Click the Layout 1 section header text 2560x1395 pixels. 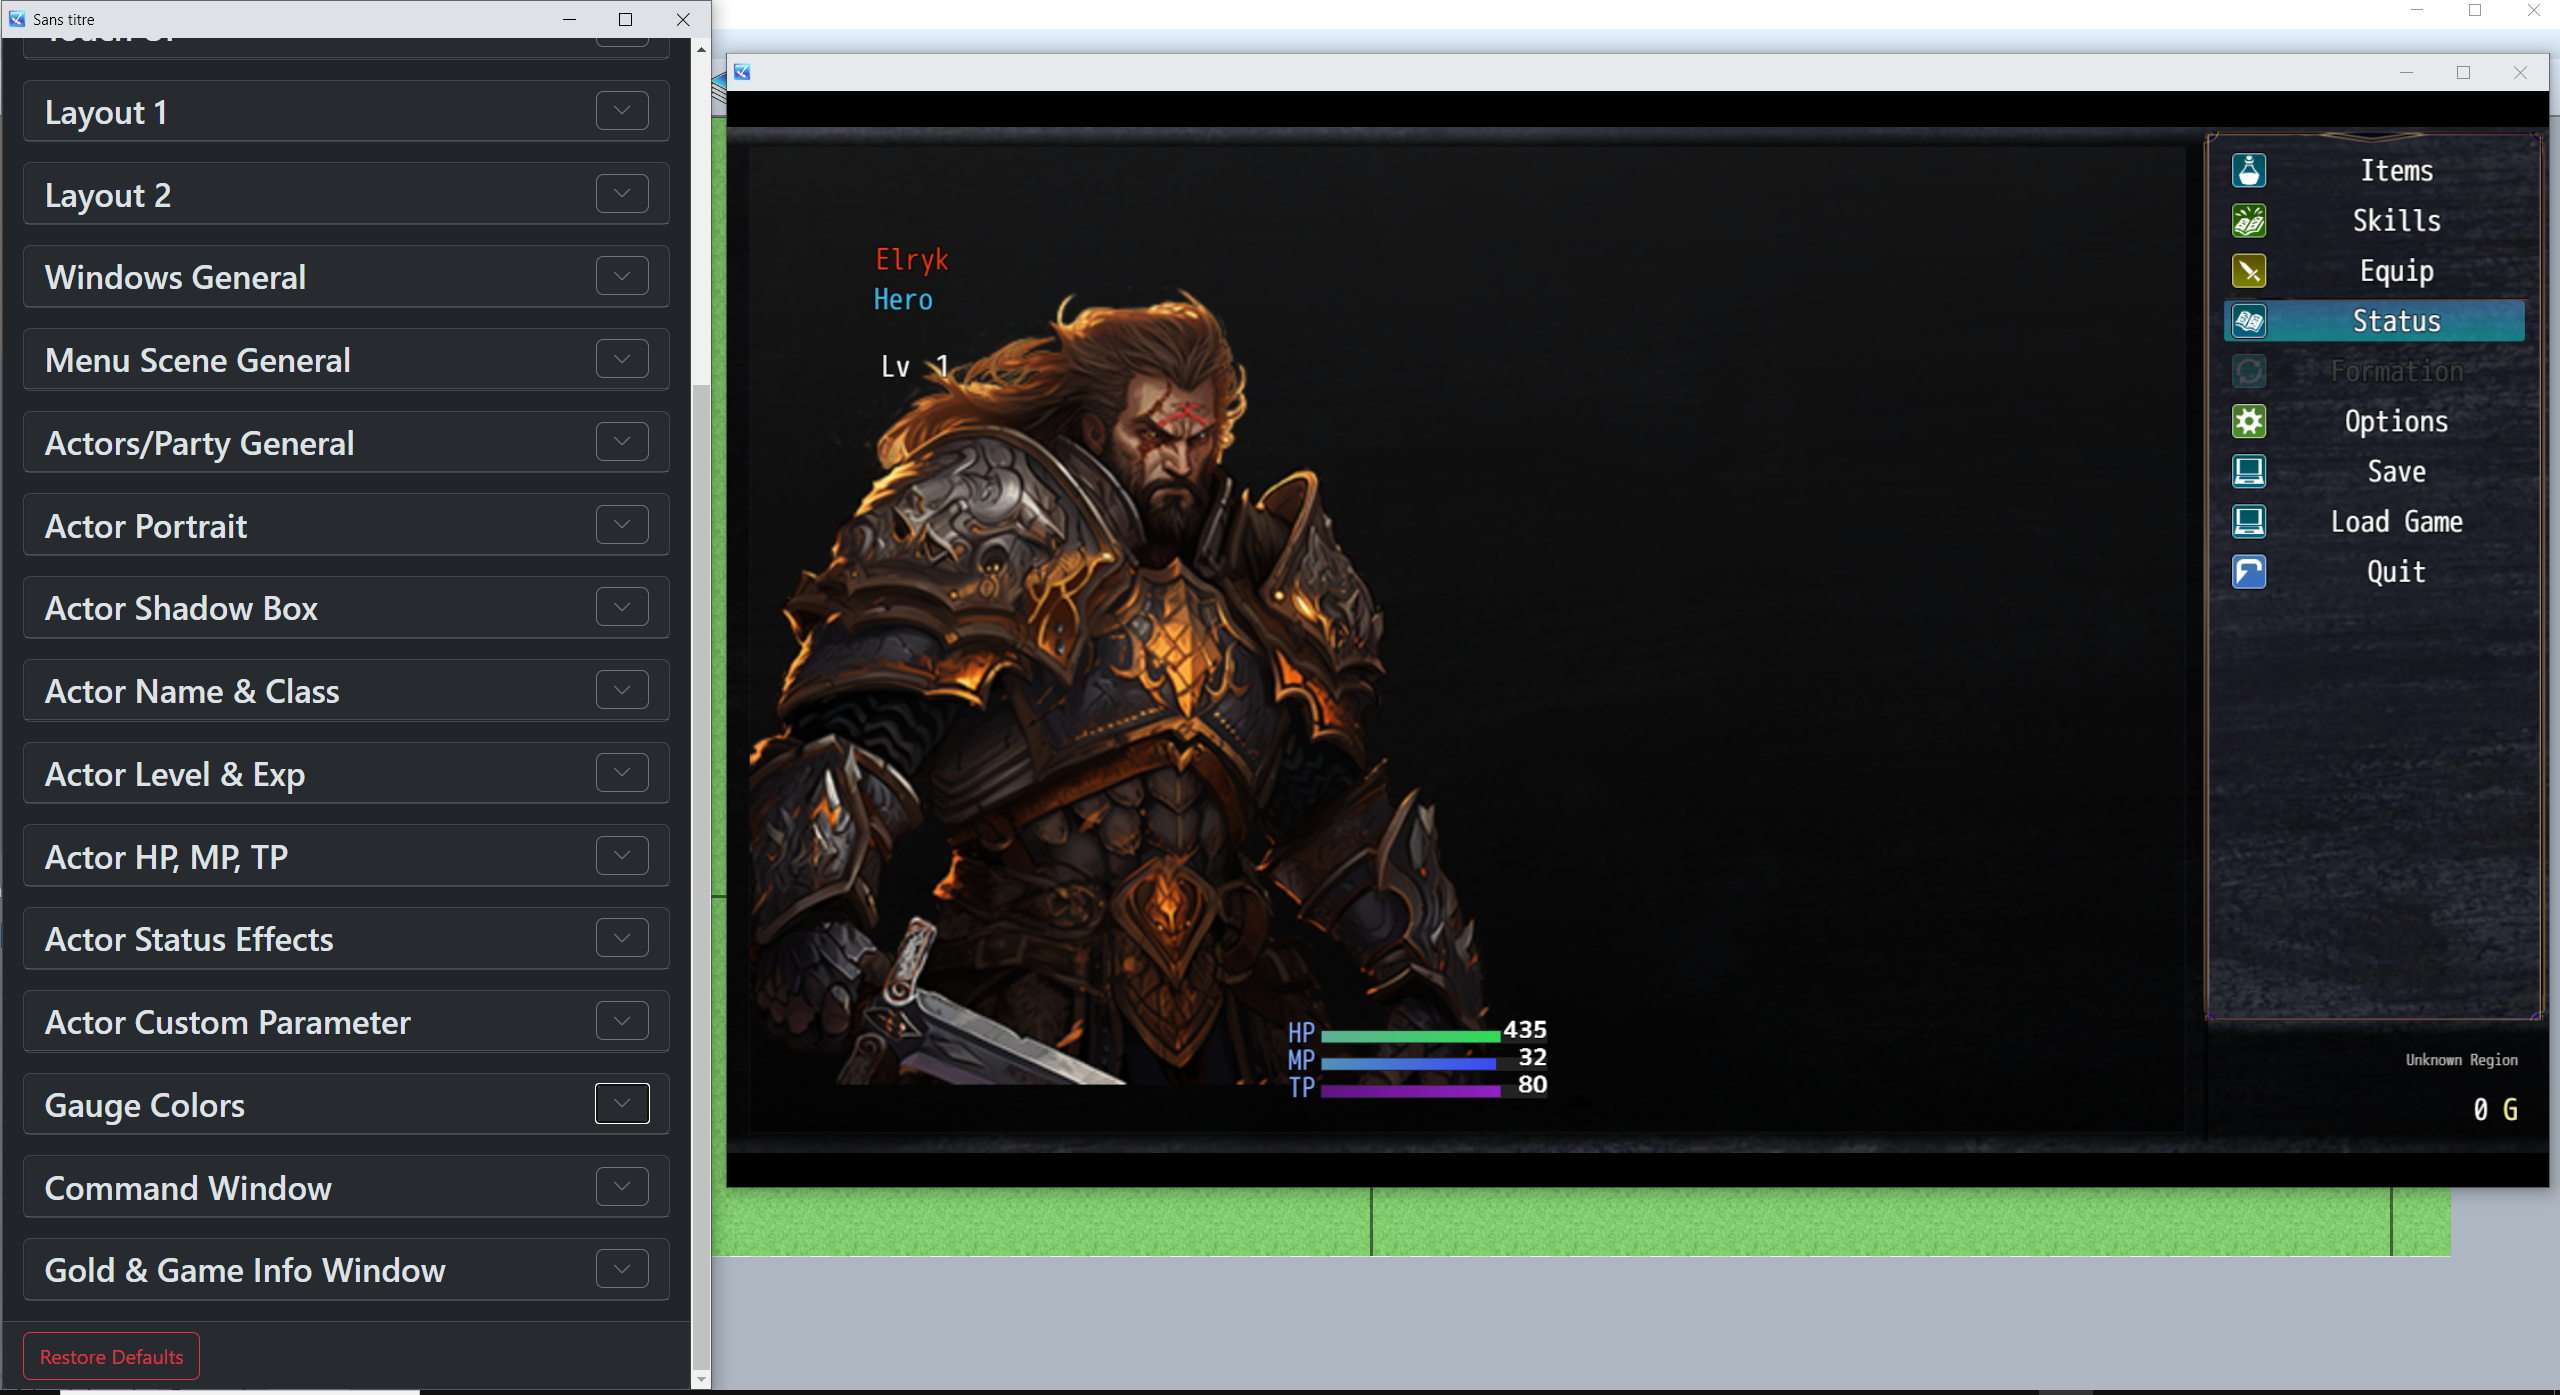[106, 112]
